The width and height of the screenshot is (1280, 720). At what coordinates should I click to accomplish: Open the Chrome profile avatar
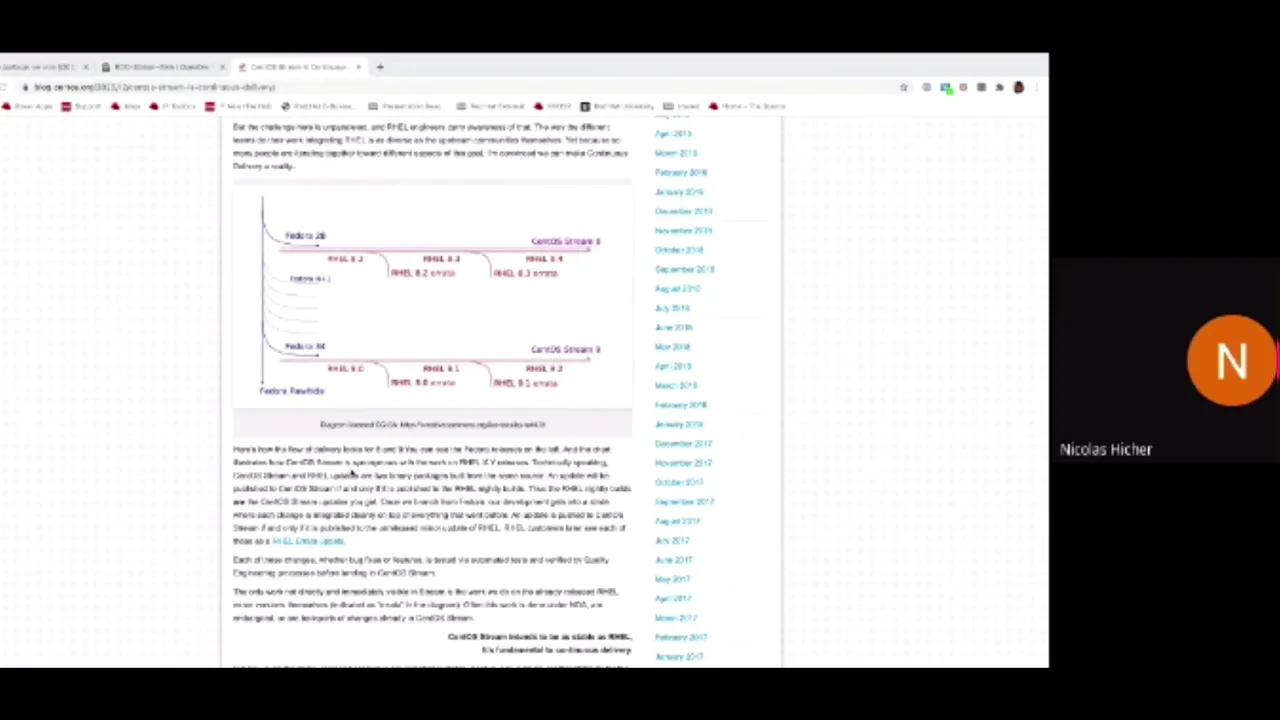[x=1018, y=87]
